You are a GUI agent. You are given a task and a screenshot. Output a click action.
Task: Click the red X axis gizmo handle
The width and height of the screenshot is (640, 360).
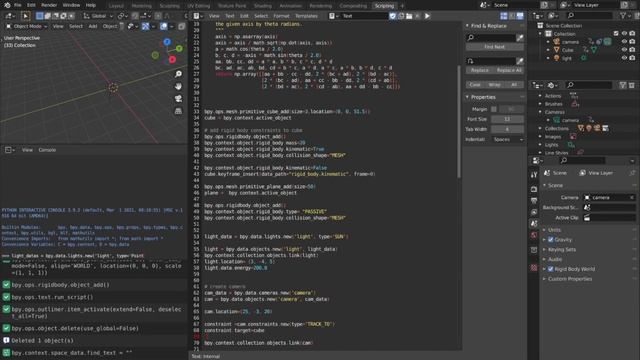pos(172,60)
